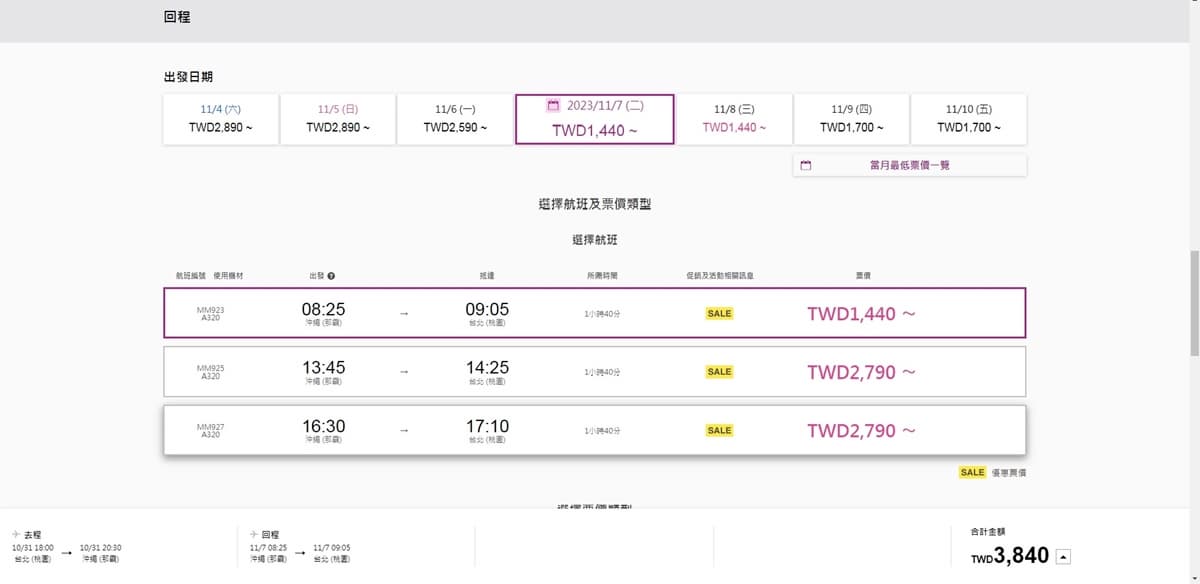Click the calendar icon on the 2023/11/7 date tab
The width and height of the screenshot is (1200, 584).
(x=553, y=105)
